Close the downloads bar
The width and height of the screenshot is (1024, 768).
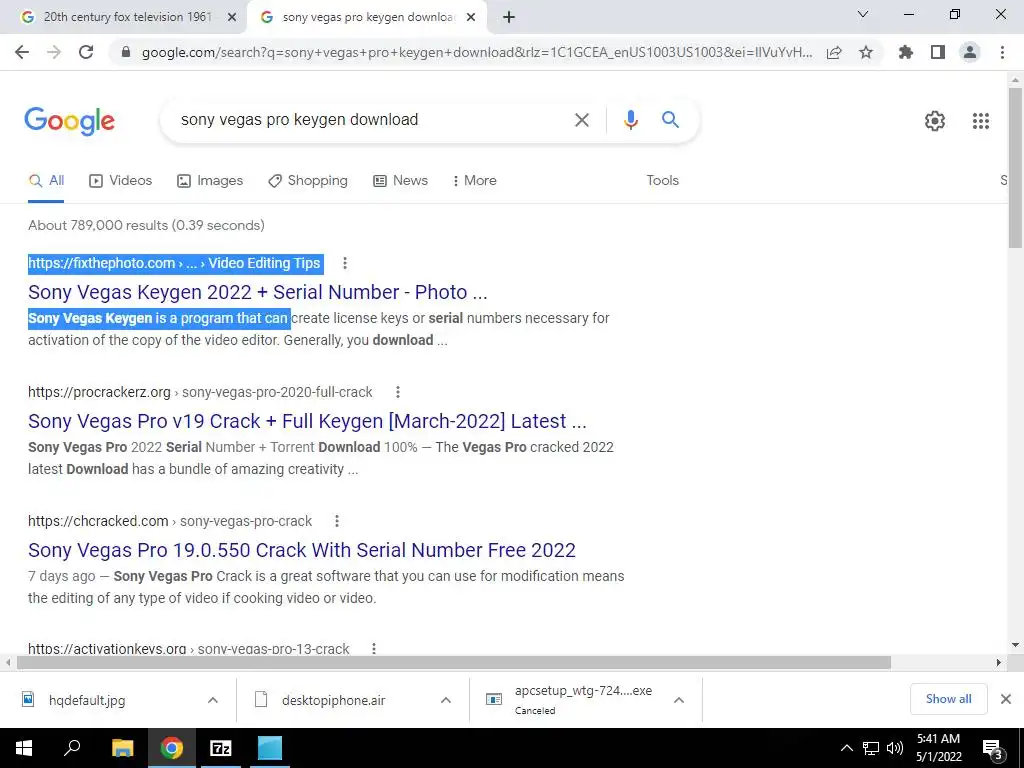pos(1006,699)
